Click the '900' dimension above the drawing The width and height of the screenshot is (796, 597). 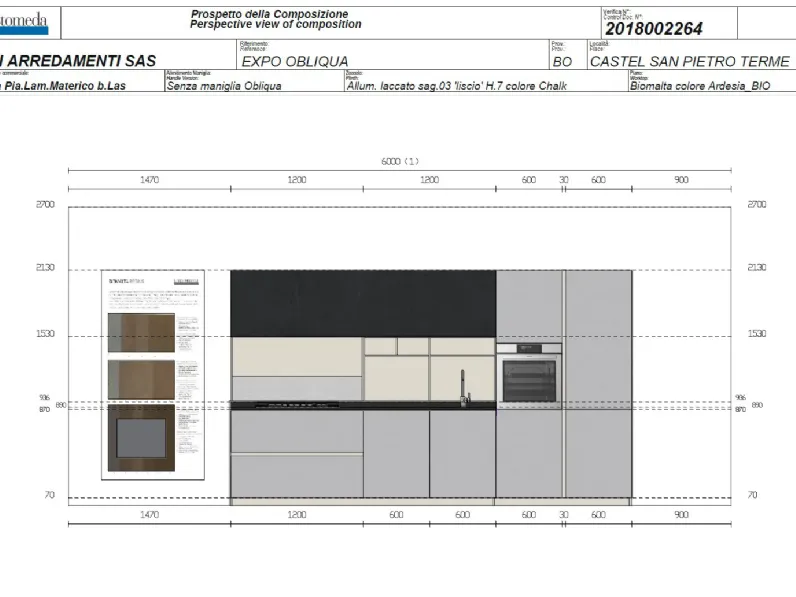pyautogui.click(x=681, y=180)
